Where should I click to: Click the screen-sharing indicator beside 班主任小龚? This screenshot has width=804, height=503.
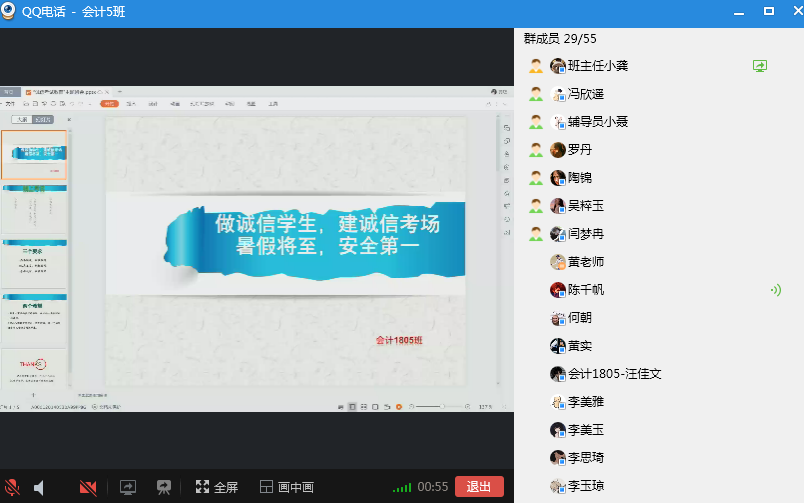[x=760, y=66]
